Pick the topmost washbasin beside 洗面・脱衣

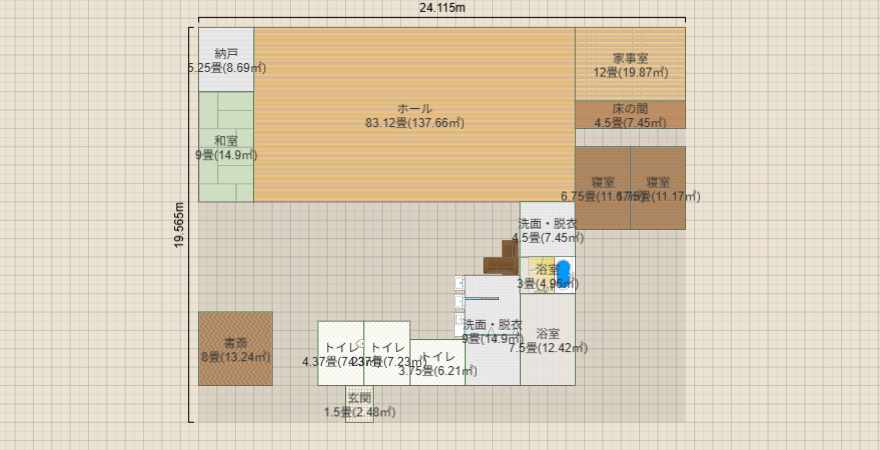coord(459,283)
